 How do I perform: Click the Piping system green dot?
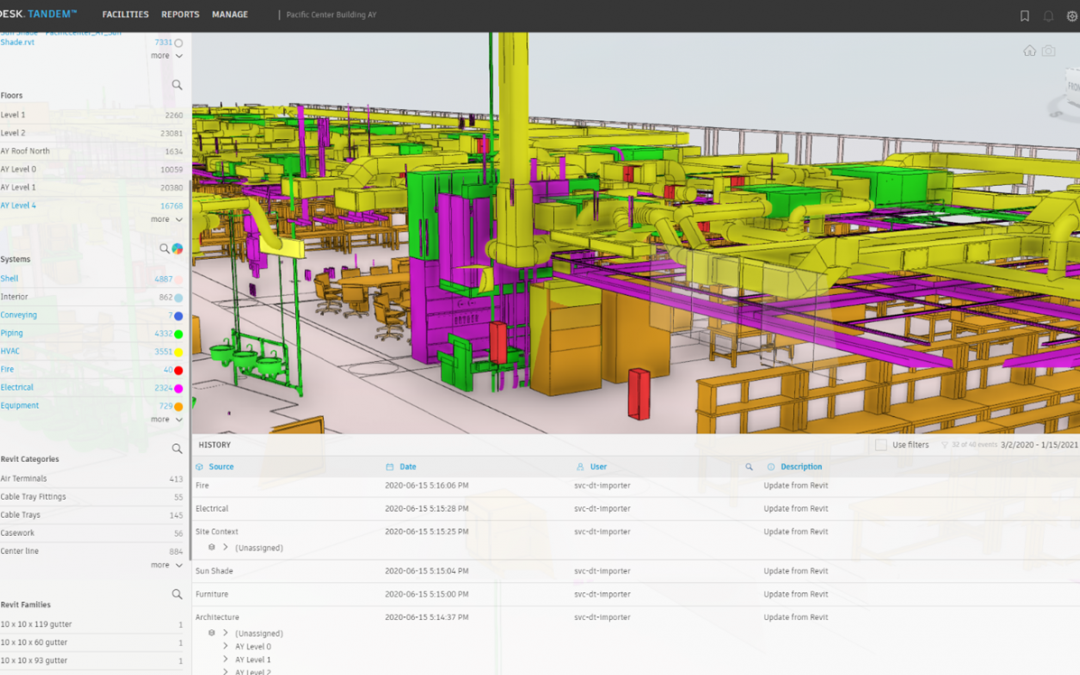[178, 334]
